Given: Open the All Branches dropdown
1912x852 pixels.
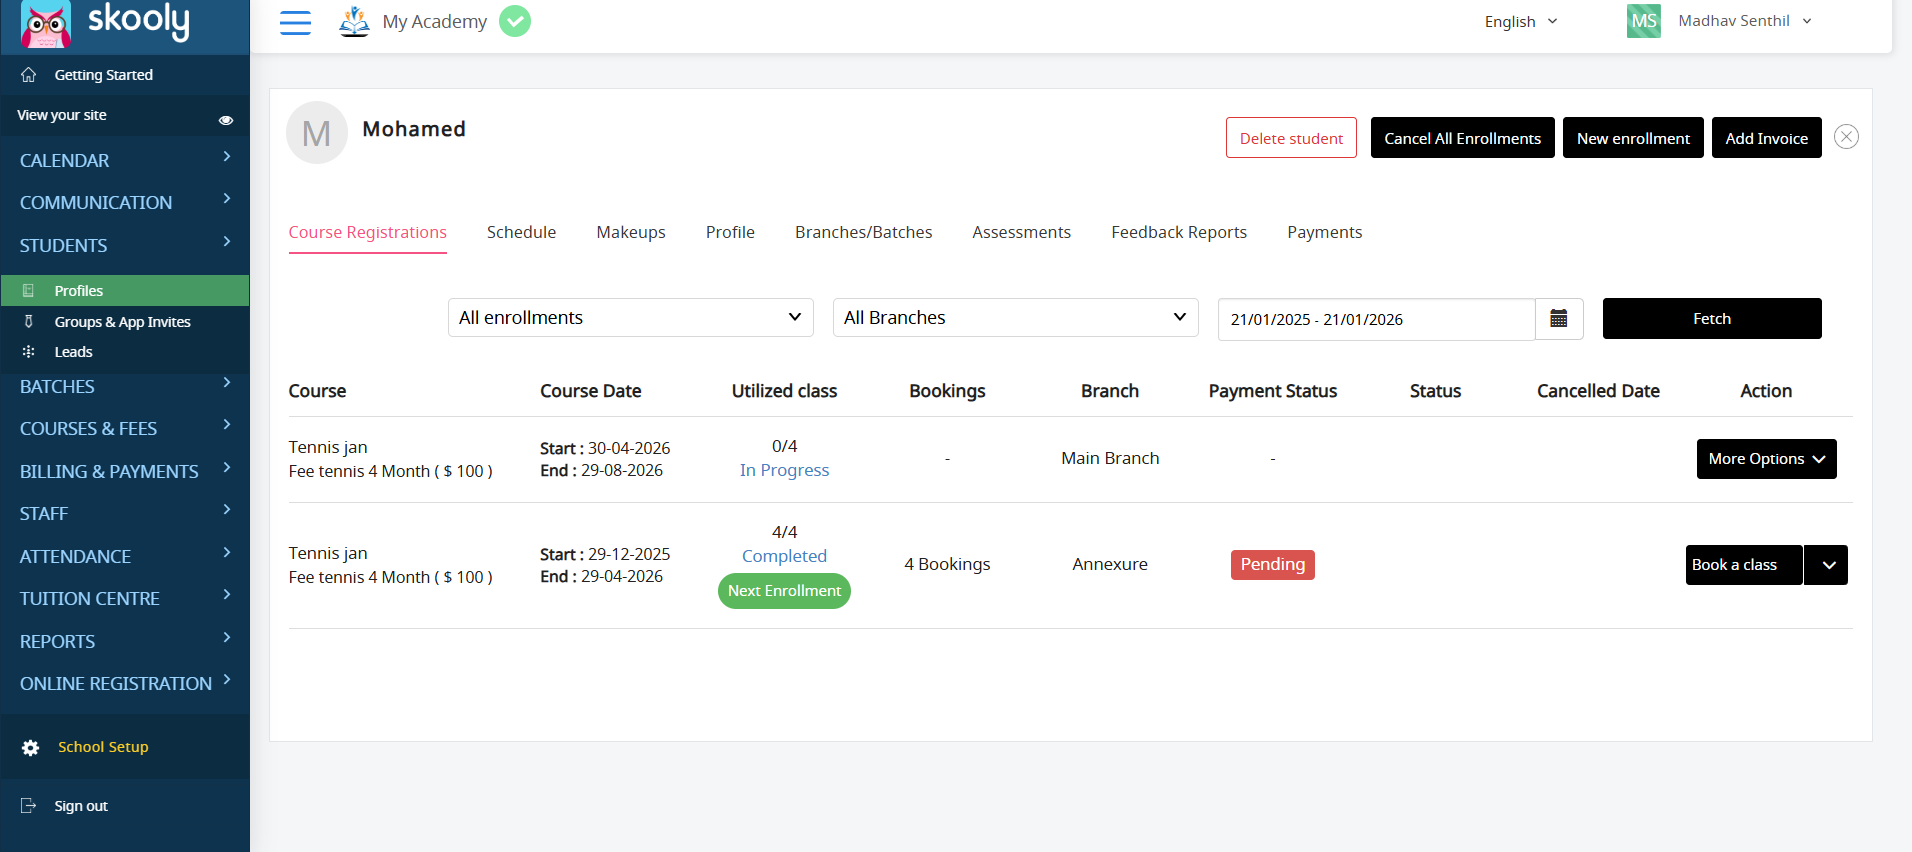Looking at the screenshot, I should tap(1015, 318).
